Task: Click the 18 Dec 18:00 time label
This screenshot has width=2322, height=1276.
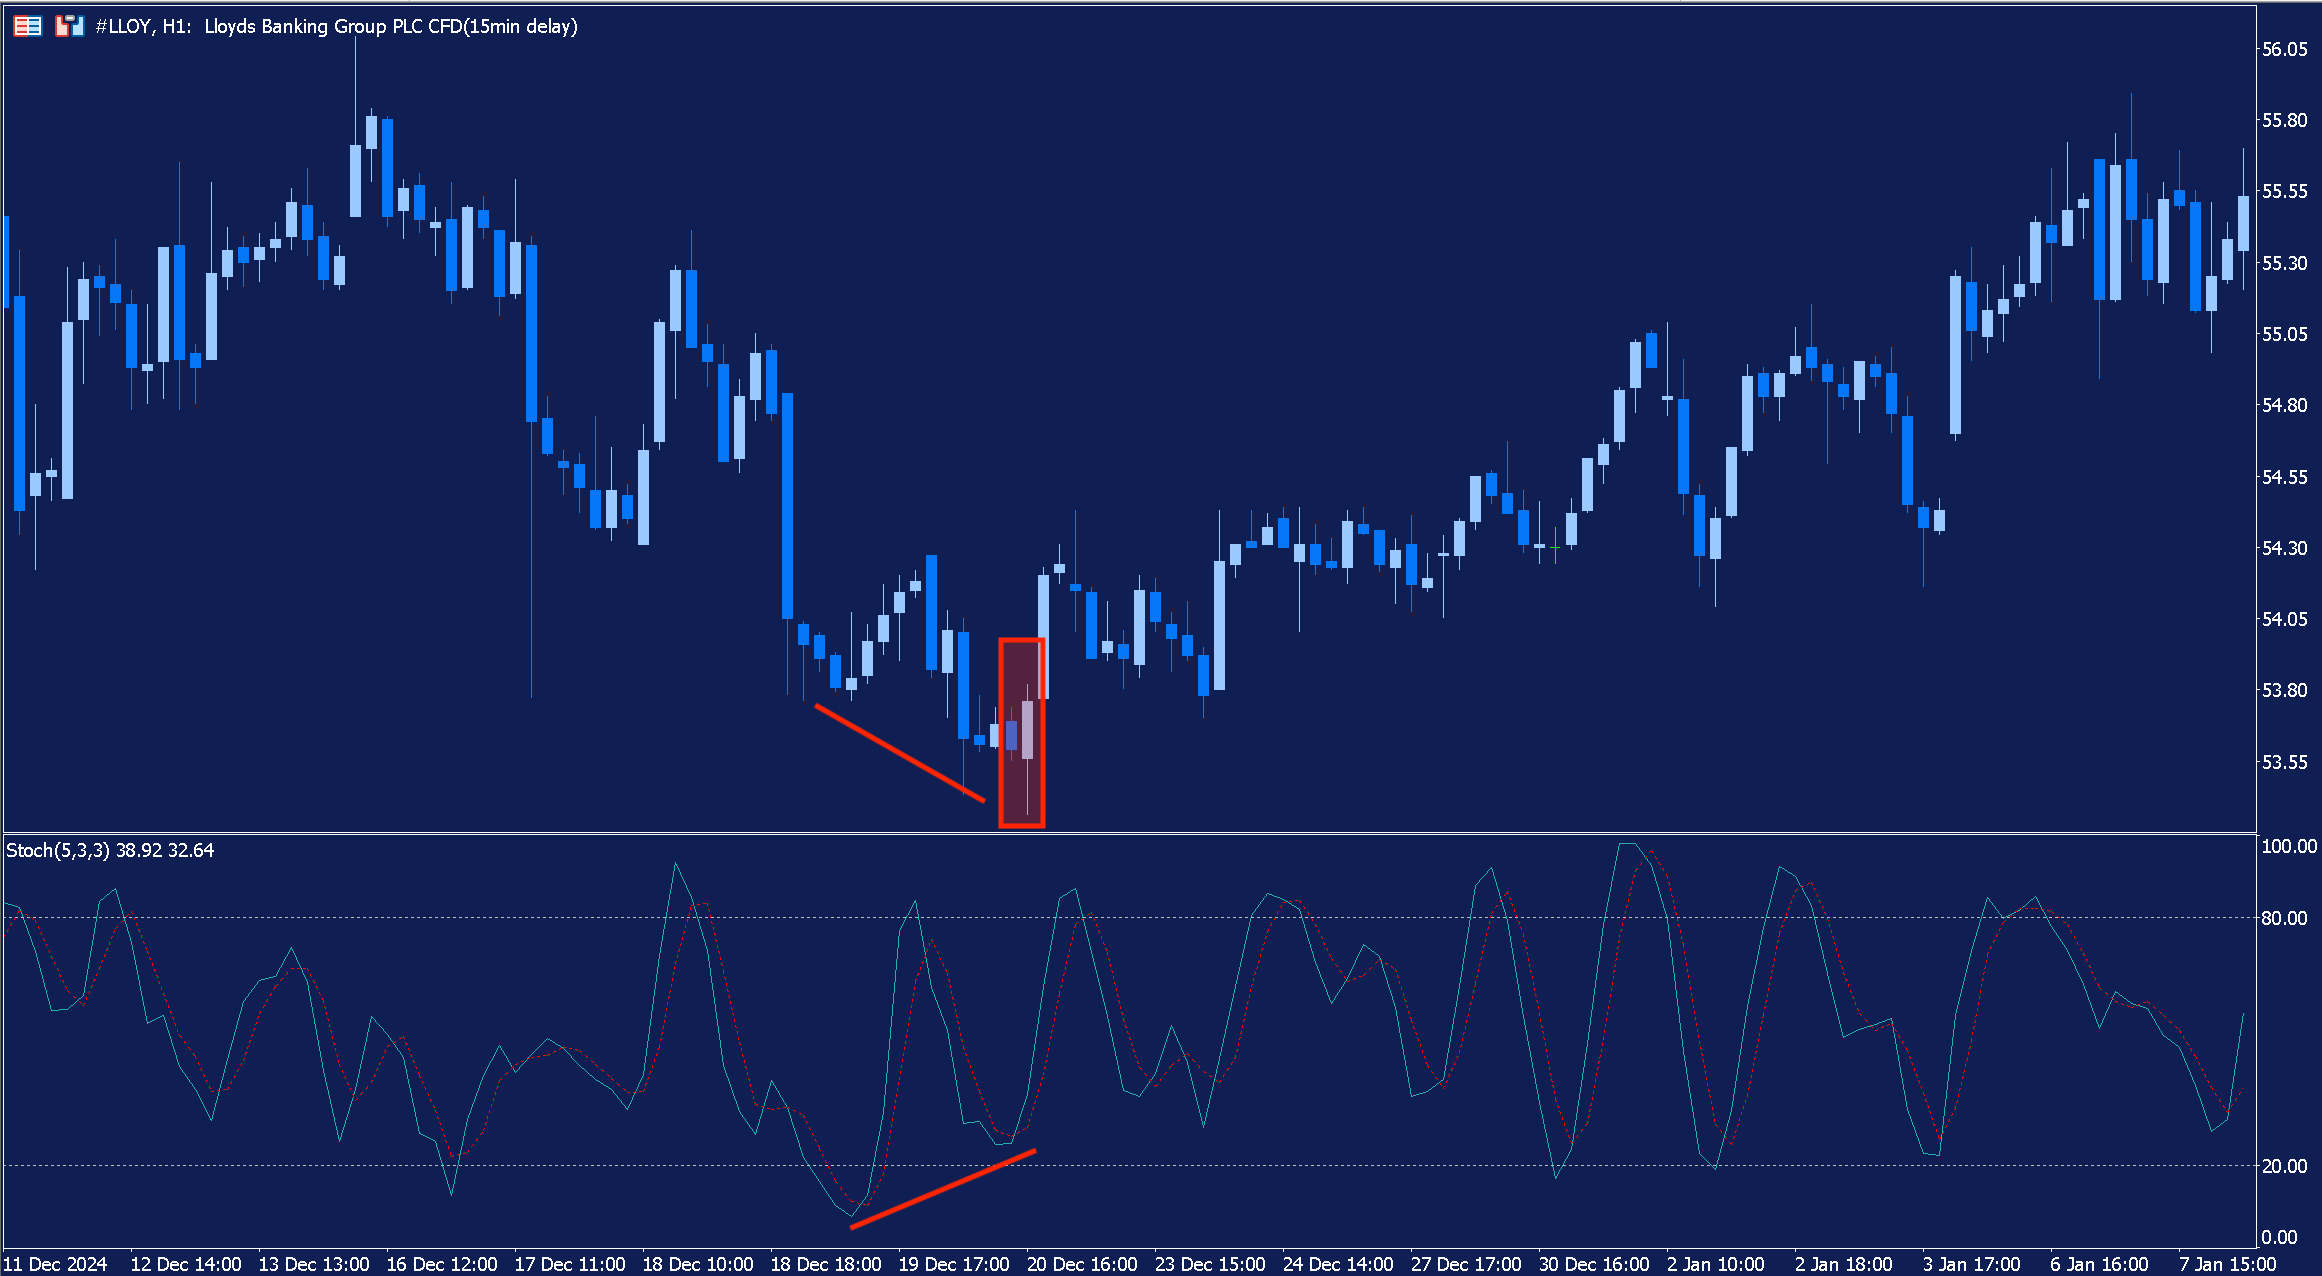Action: pyautogui.click(x=826, y=1264)
